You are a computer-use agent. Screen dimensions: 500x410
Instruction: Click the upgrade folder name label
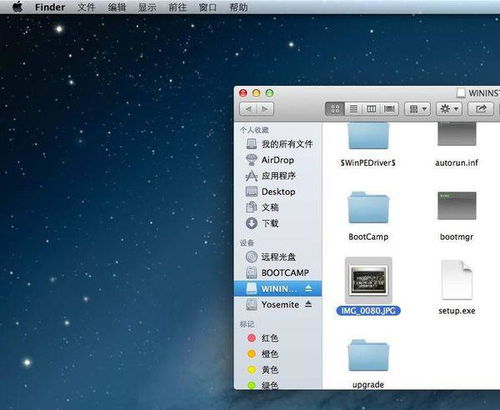tap(368, 385)
